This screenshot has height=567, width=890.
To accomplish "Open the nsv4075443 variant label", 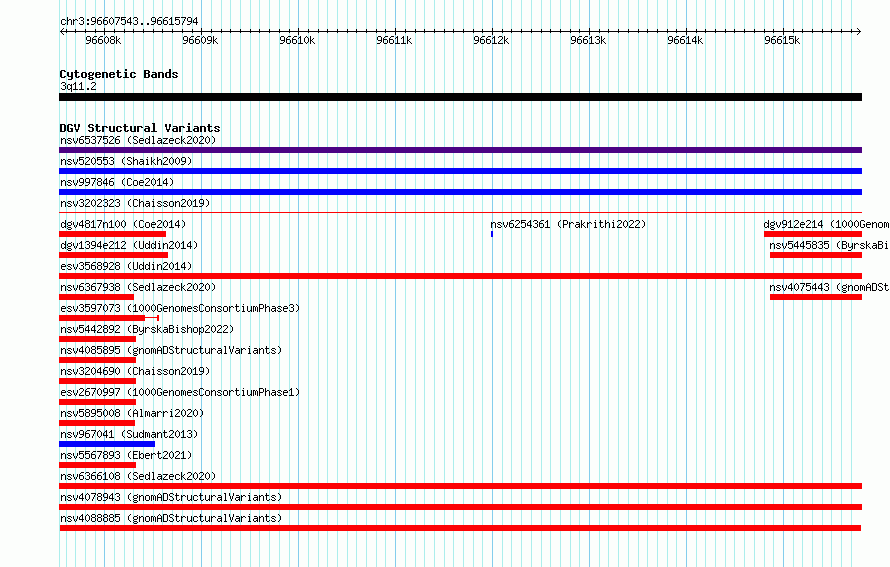I will coord(829,287).
